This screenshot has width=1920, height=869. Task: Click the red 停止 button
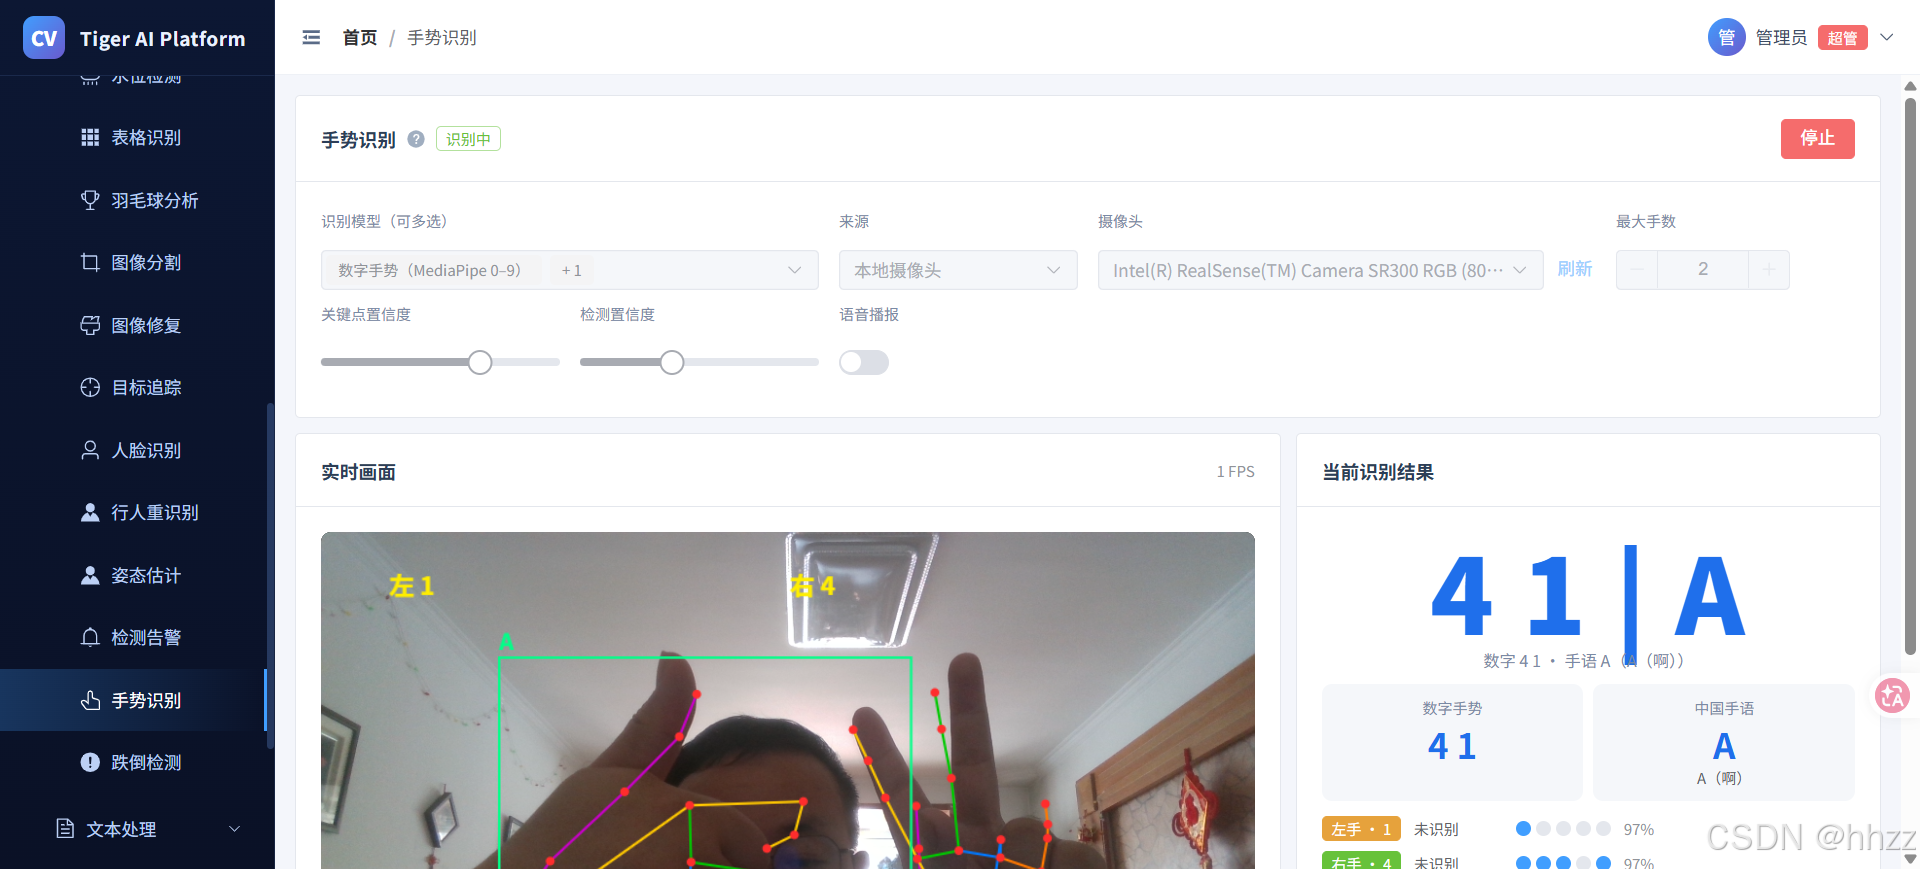point(1817,139)
